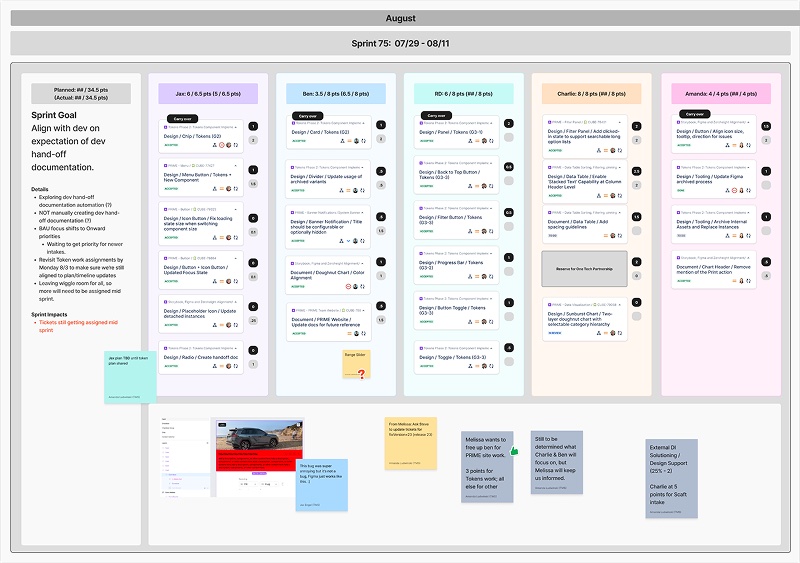Open the hierarchy icon on Design / Panel card
This screenshot has width=800, height=563.
coord(470,141)
